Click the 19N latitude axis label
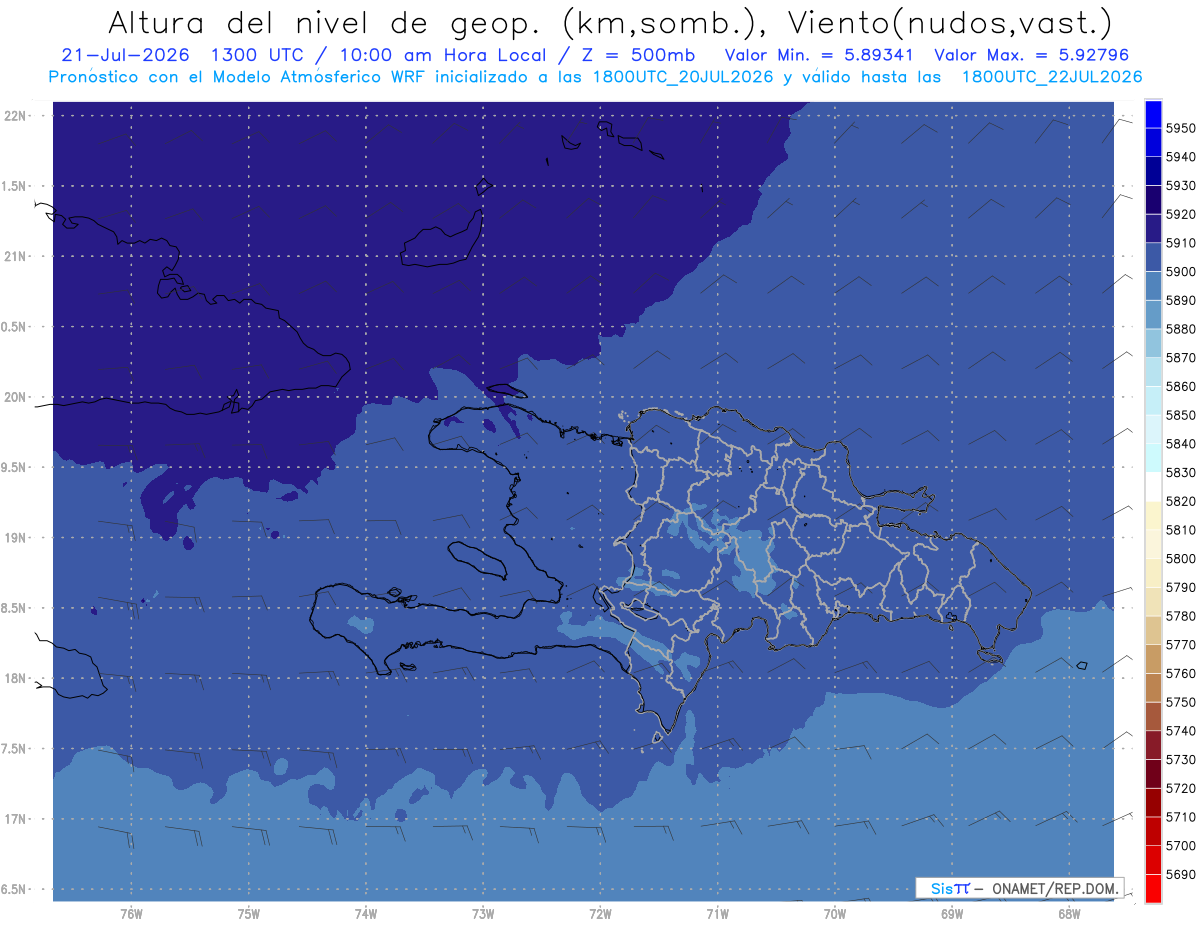 (x=16, y=538)
